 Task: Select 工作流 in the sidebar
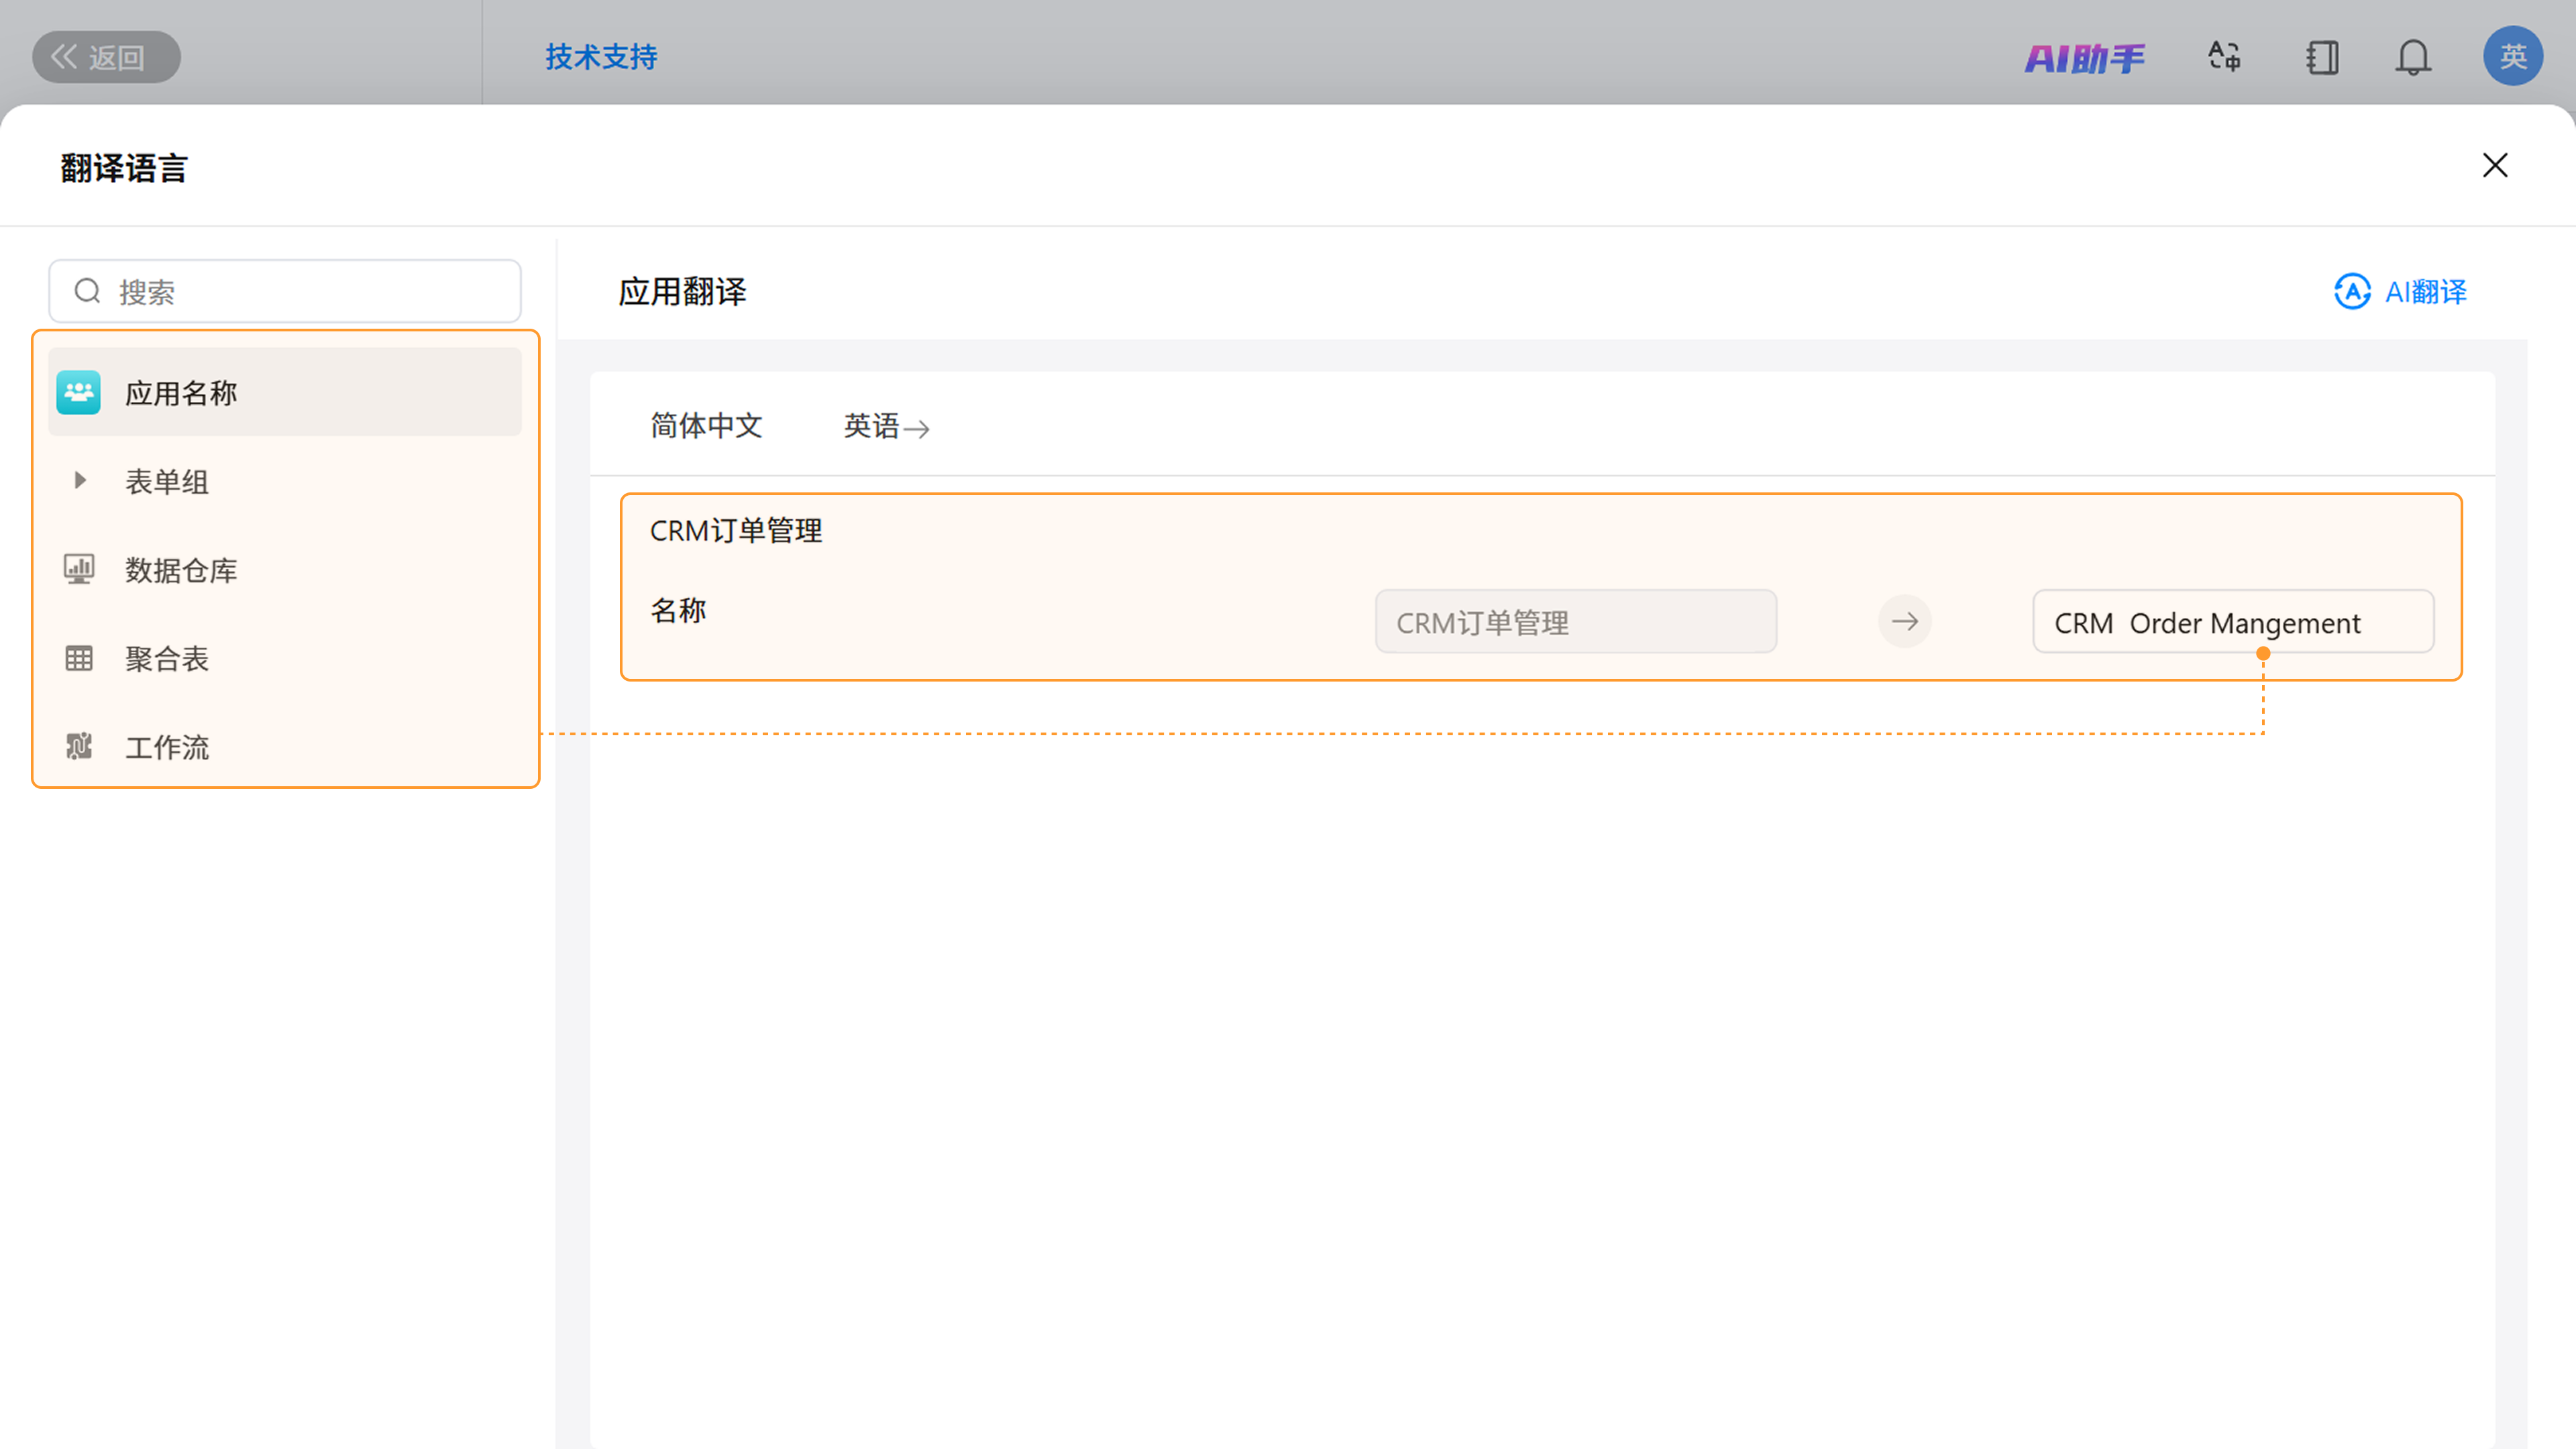coord(285,746)
